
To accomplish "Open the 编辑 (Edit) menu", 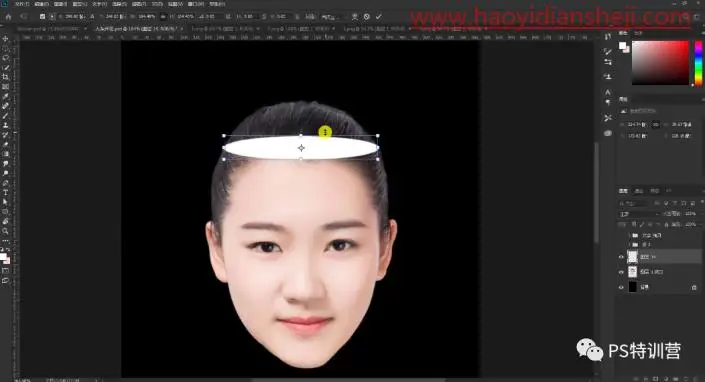I will click(x=41, y=4).
